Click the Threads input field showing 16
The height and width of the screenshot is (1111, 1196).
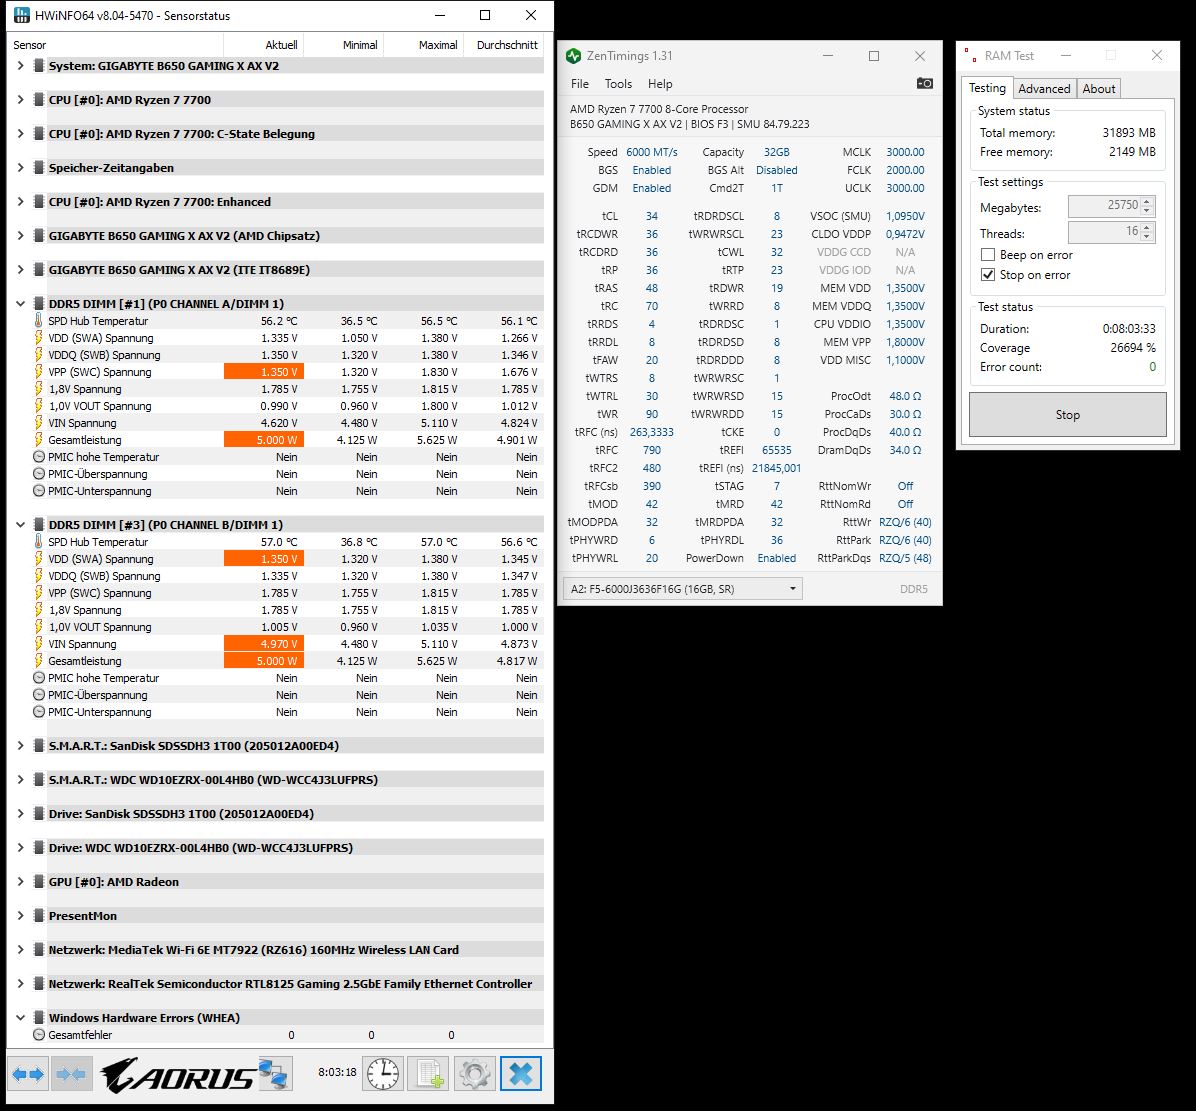1104,232
